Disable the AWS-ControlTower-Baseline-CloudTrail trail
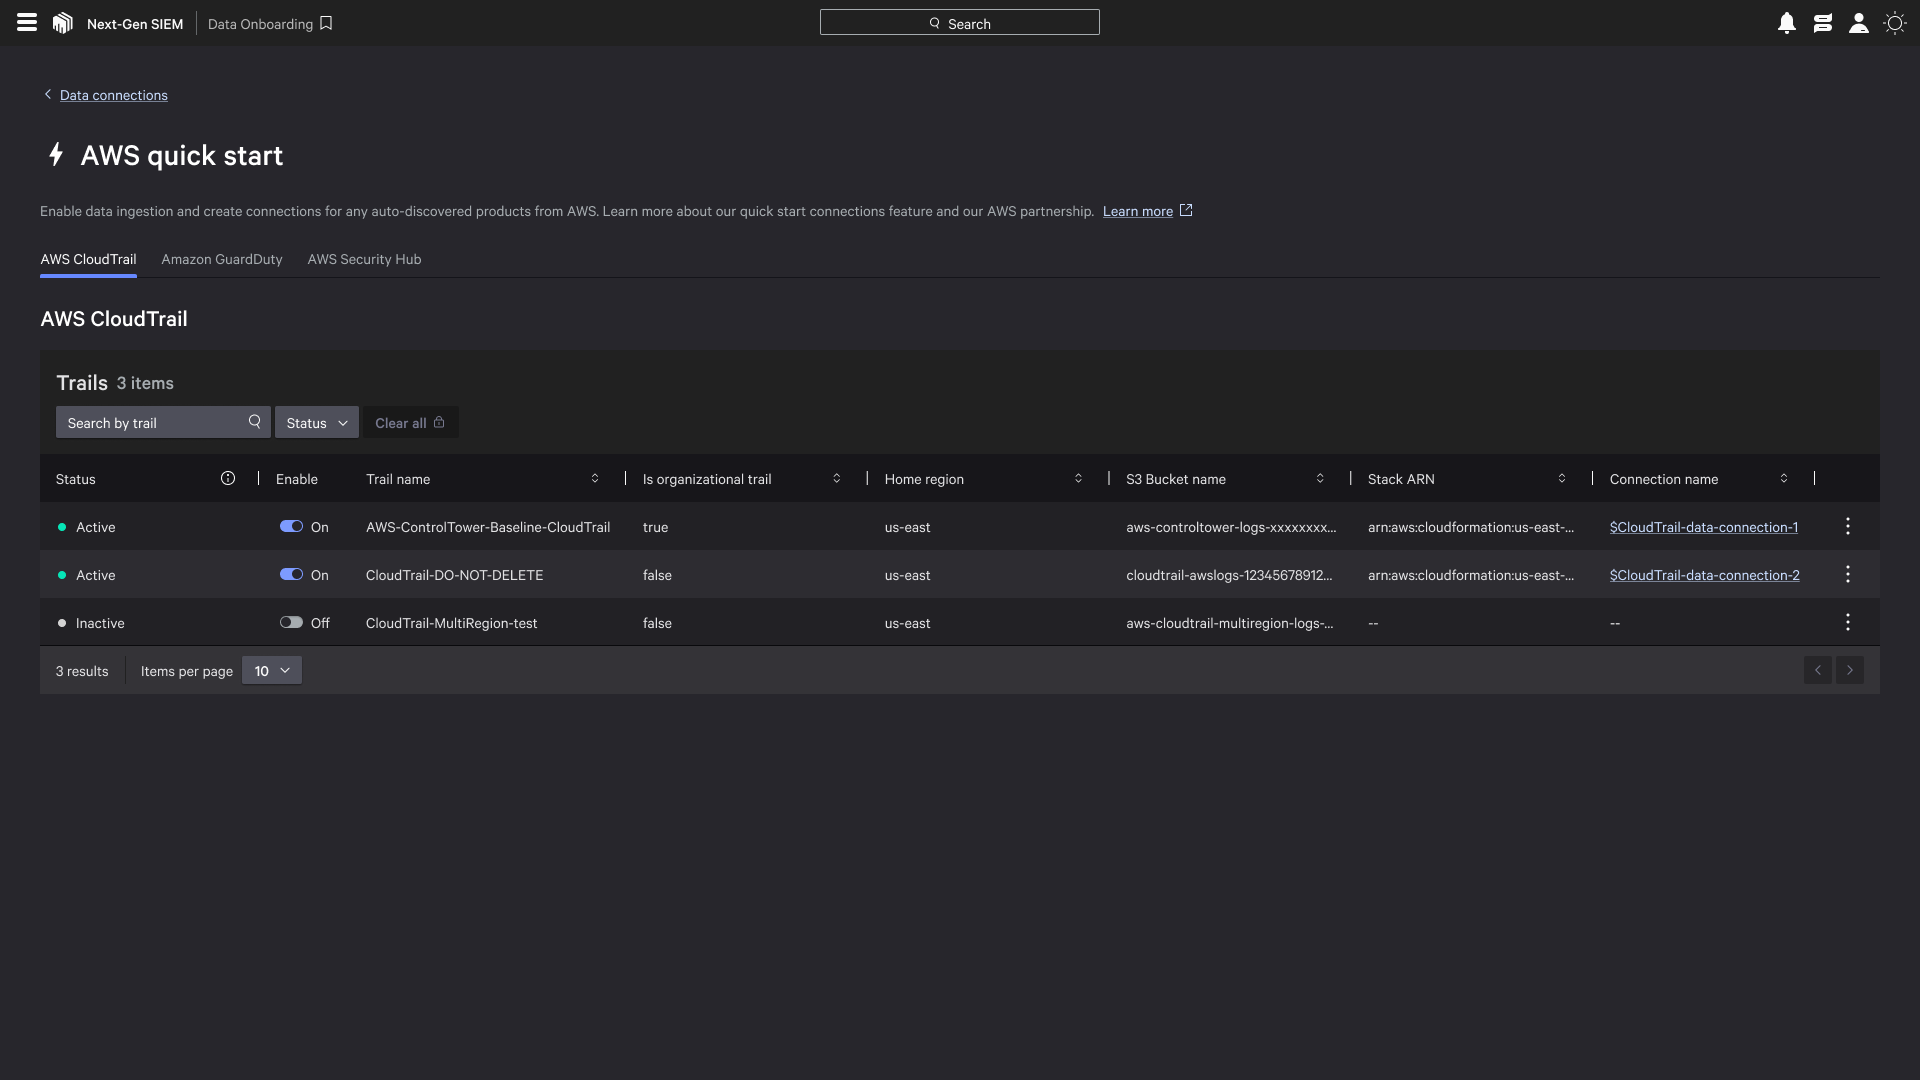Screen dimensions: 1920x1080 [291, 526]
